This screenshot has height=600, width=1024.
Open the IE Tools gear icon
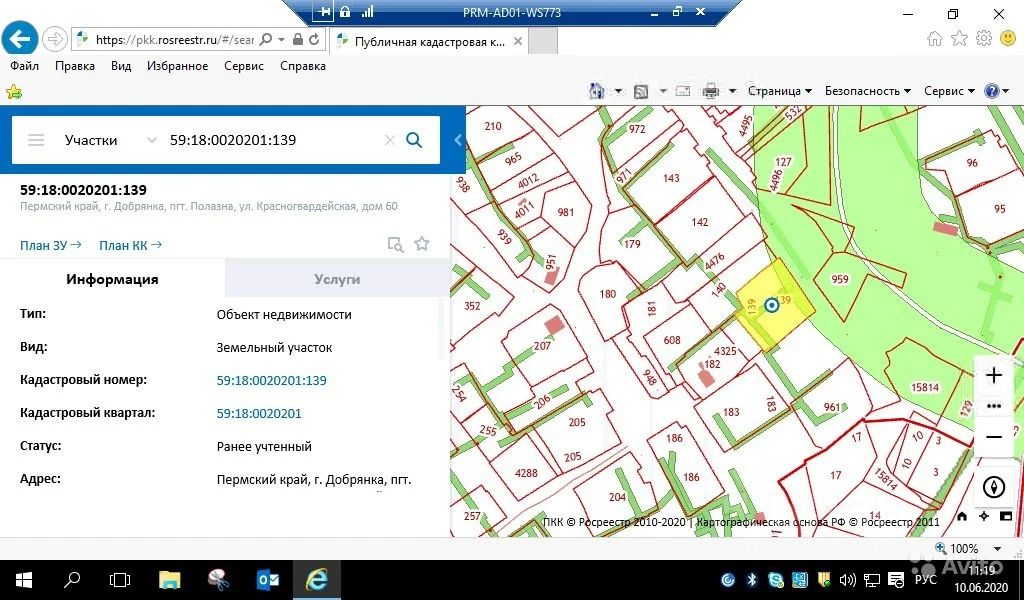point(984,39)
